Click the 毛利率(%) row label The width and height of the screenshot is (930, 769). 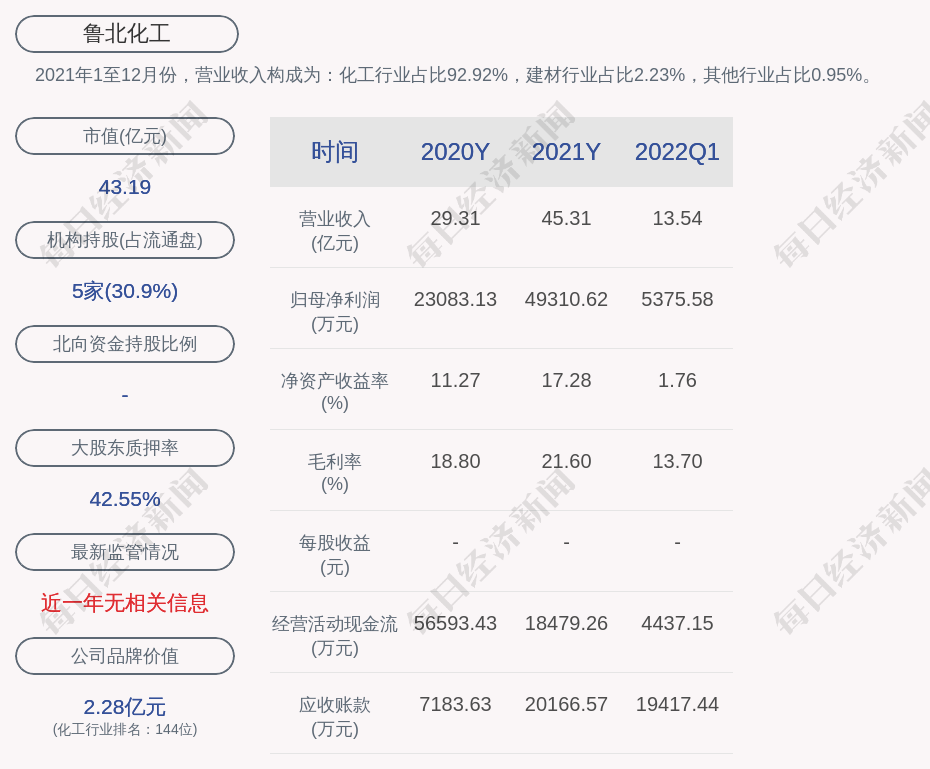[335, 473]
